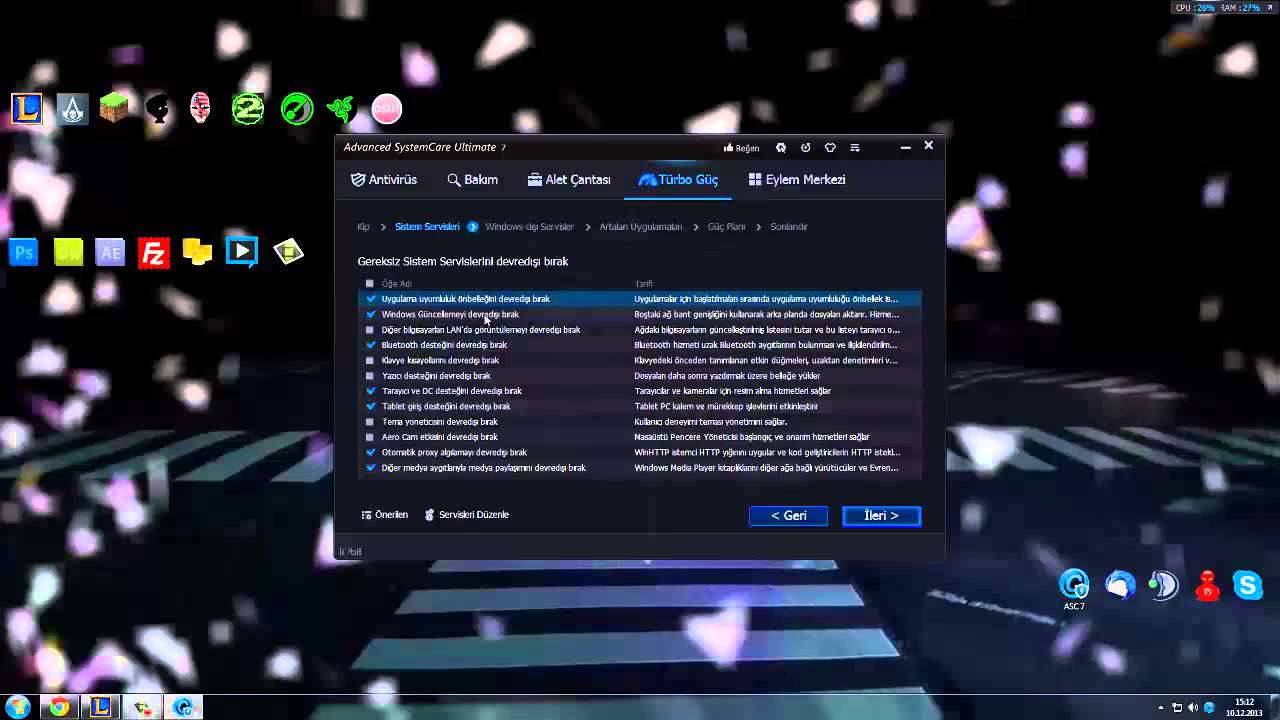The image size is (1280, 720).
Task: Open Windows Start menu
Action: coord(17,707)
